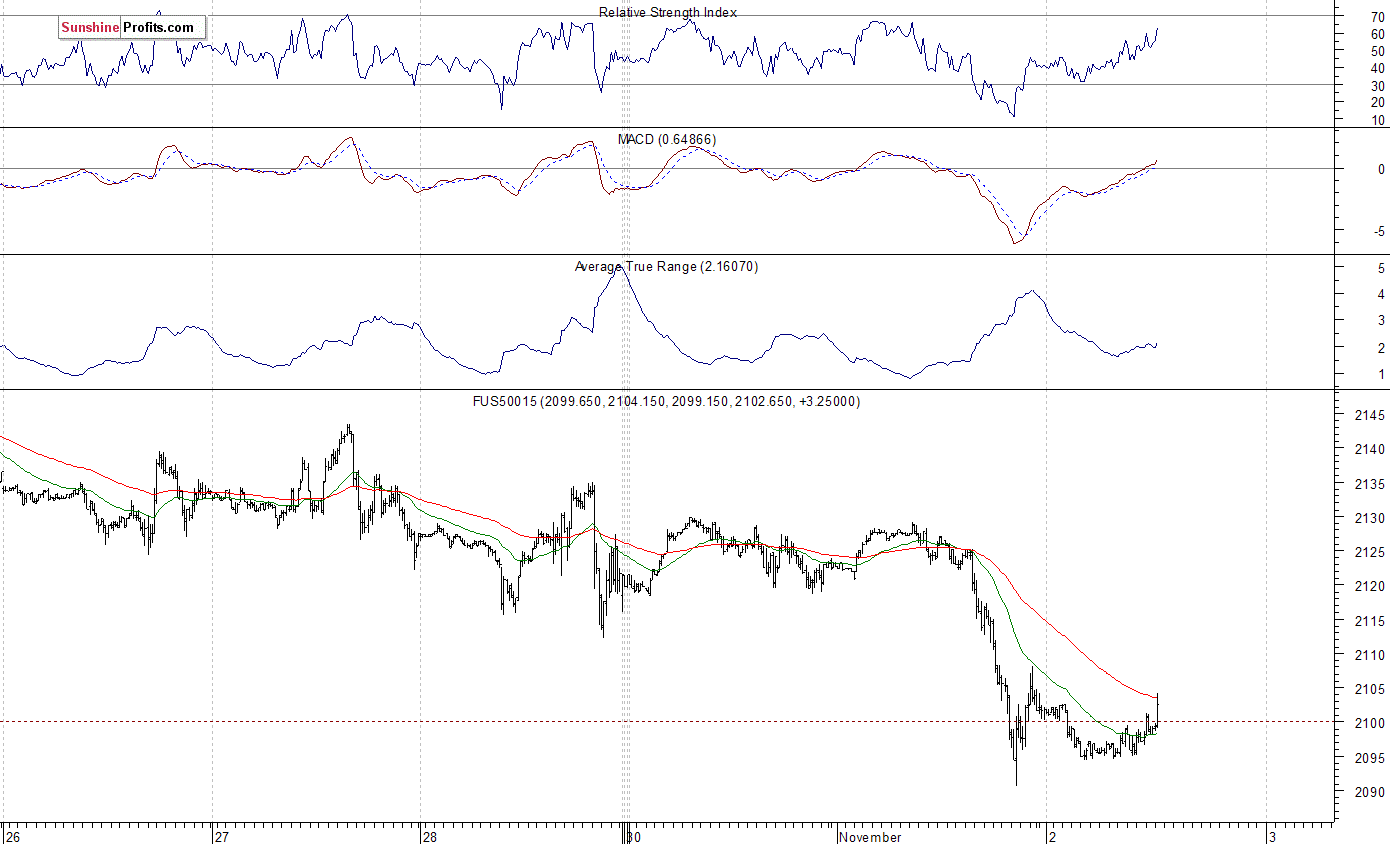Select the FUS50015 price quote title

coord(667,401)
